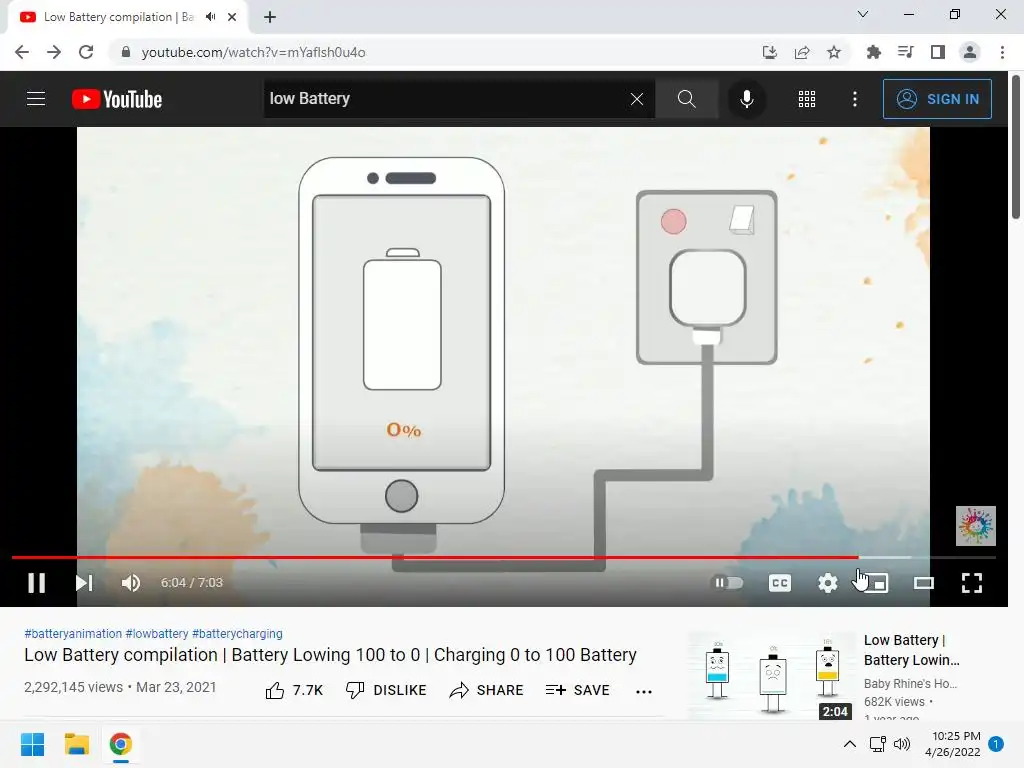Image resolution: width=1024 pixels, height=768 pixels.
Task: Open the #batteryanimation hashtag
Action: (x=73, y=633)
